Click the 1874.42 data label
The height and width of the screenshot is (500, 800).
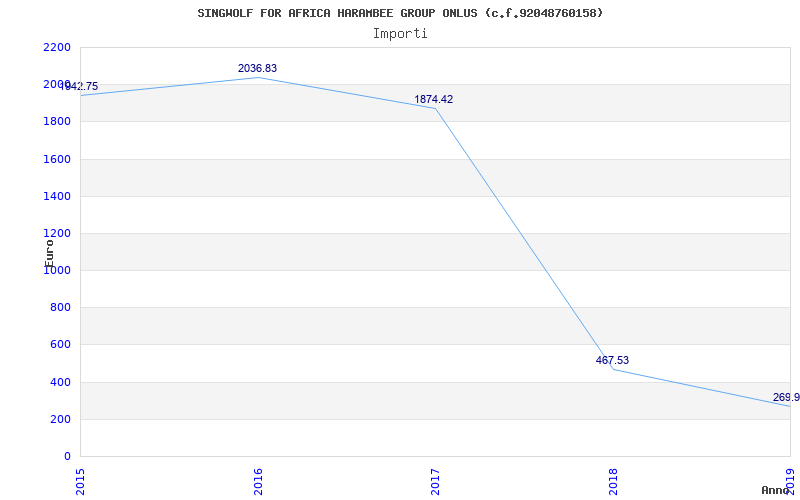point(433,99)
